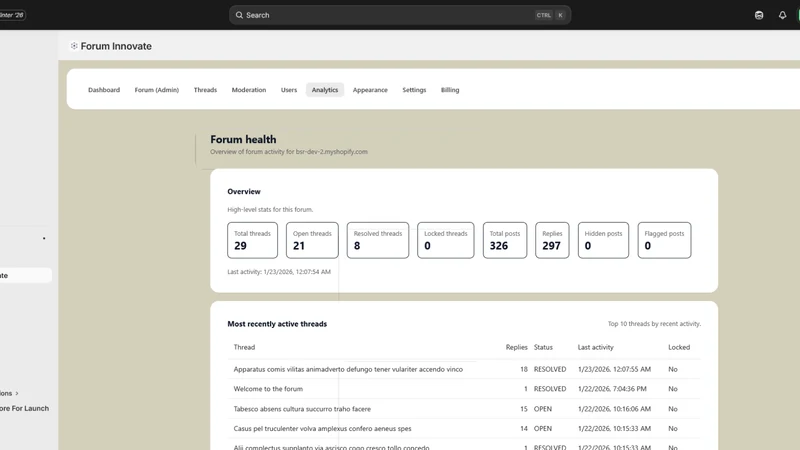
Task: Open the 'For Launch' sidebar link
Action: tap(24, 408)
